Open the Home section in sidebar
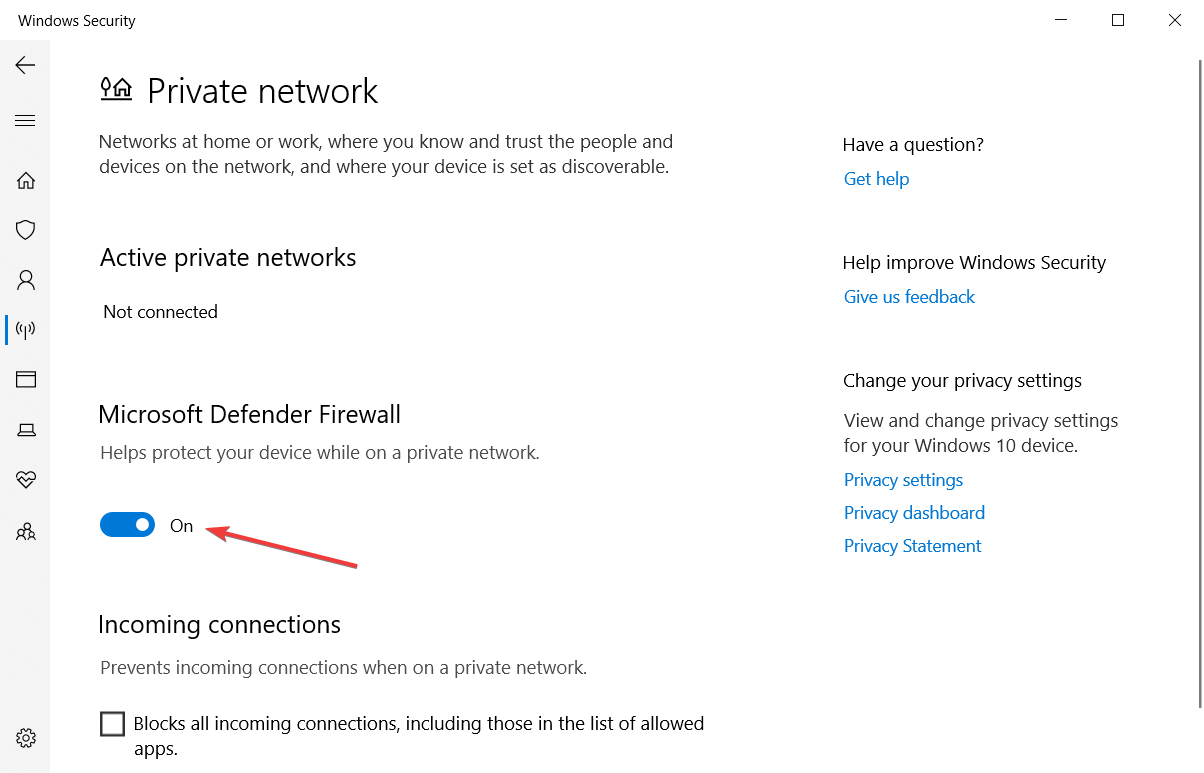 26,181
